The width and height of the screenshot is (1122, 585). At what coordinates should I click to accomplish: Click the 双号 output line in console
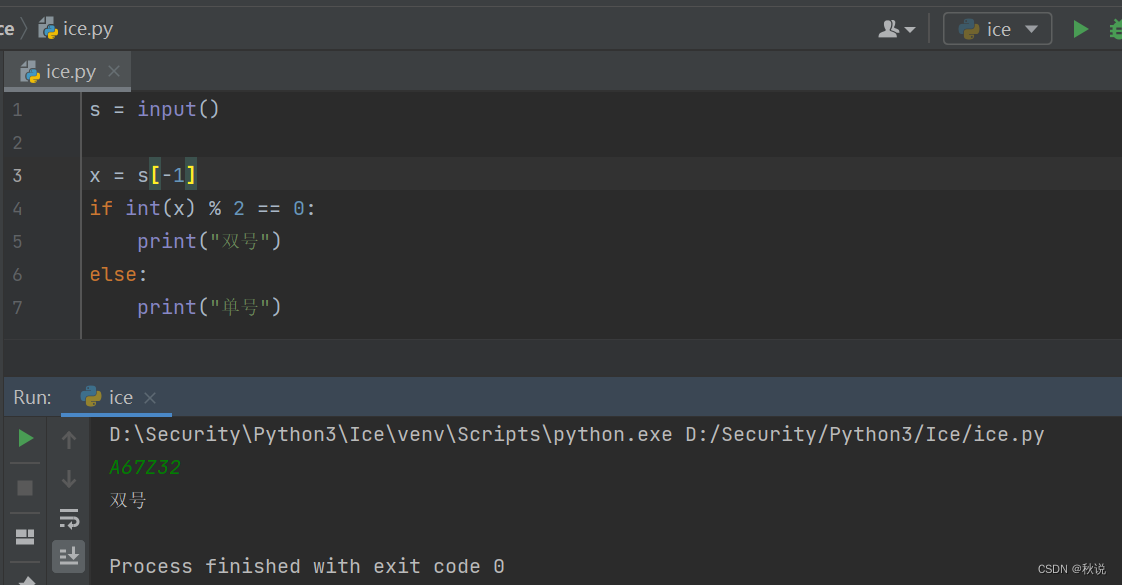[x=128, y=501]
